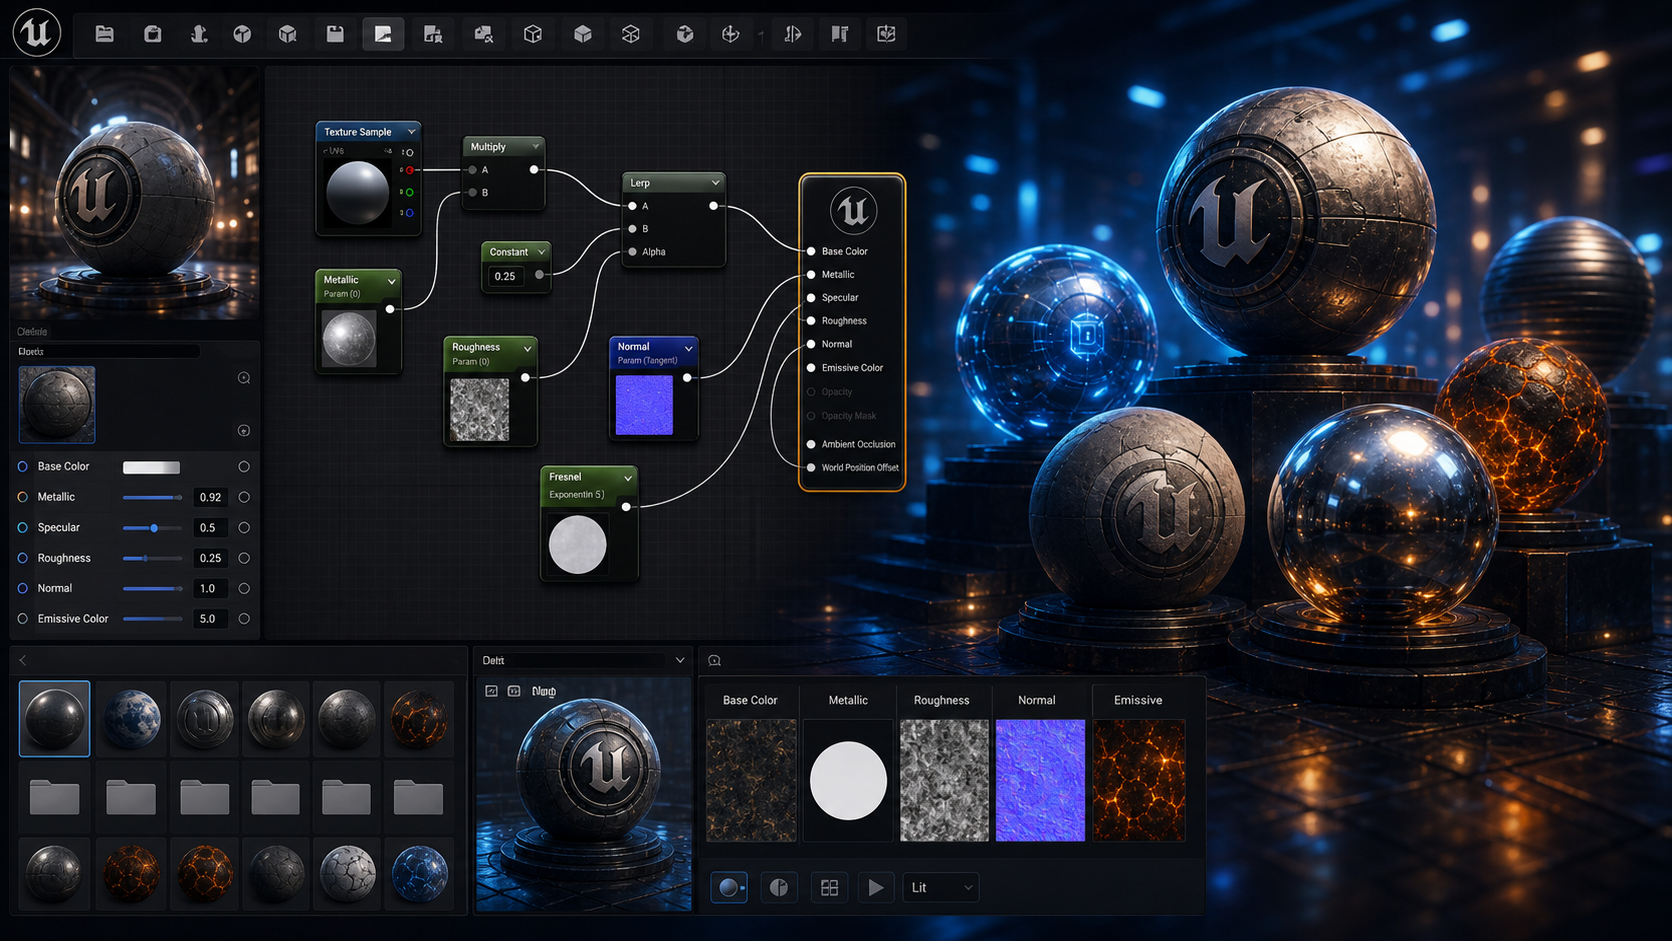Viewport: 1672px width, 941px height.
Task: Expand the Roughness Param node arrow
Action: pyautogui.click(x=527, y=349)
